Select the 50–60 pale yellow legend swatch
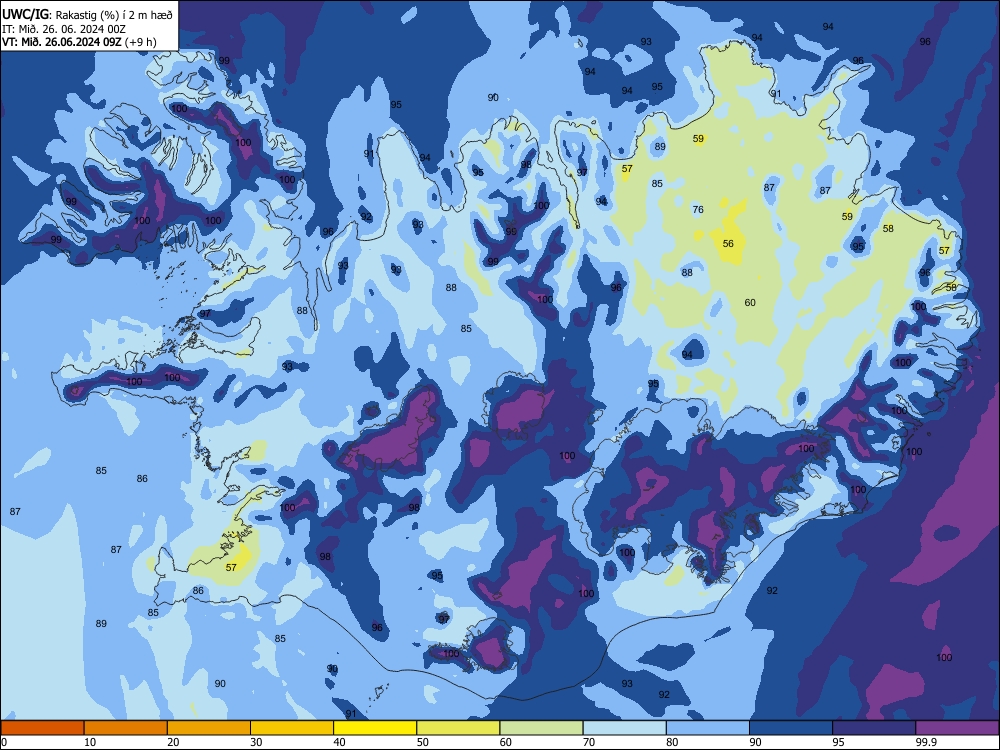Viewport: 1000px width, 750px height. click(x=458, y=728)
